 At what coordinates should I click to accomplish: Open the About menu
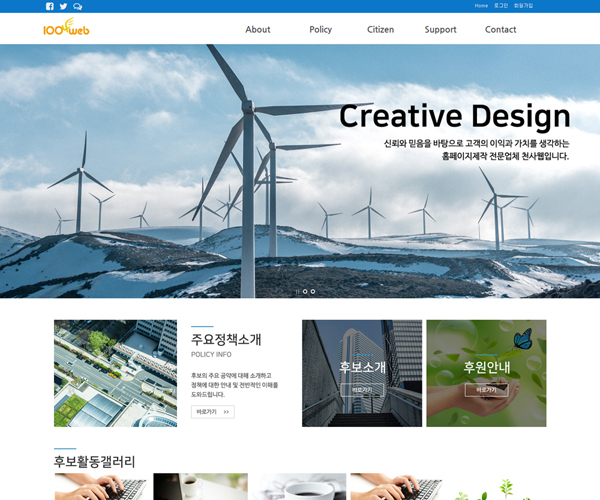[258, 30]
